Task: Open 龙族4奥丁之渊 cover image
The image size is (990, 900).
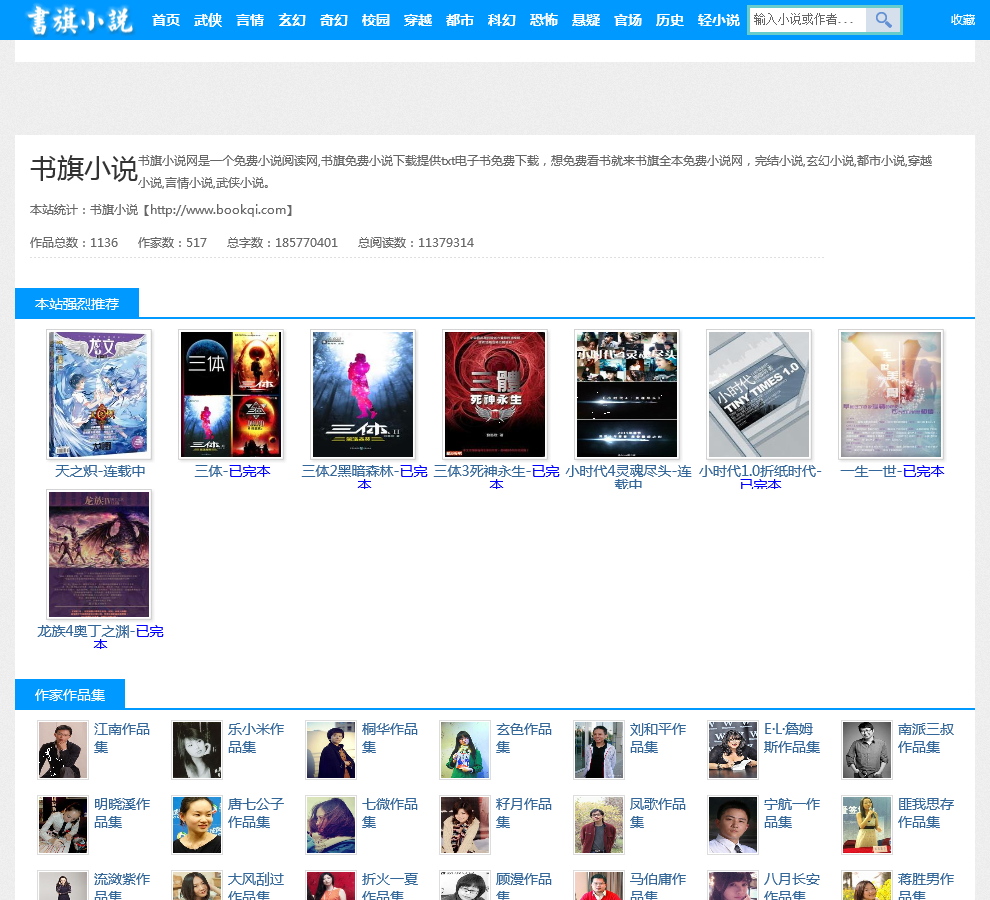Action: 99,554
